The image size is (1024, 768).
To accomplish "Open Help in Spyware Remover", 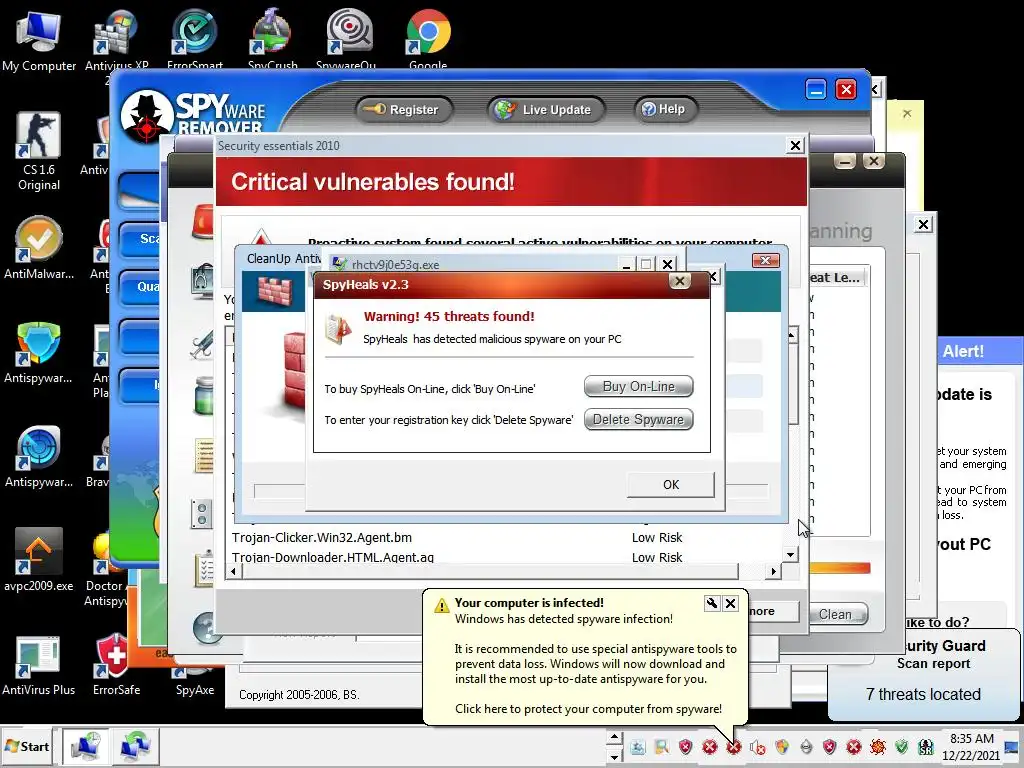I will point(665,109).
